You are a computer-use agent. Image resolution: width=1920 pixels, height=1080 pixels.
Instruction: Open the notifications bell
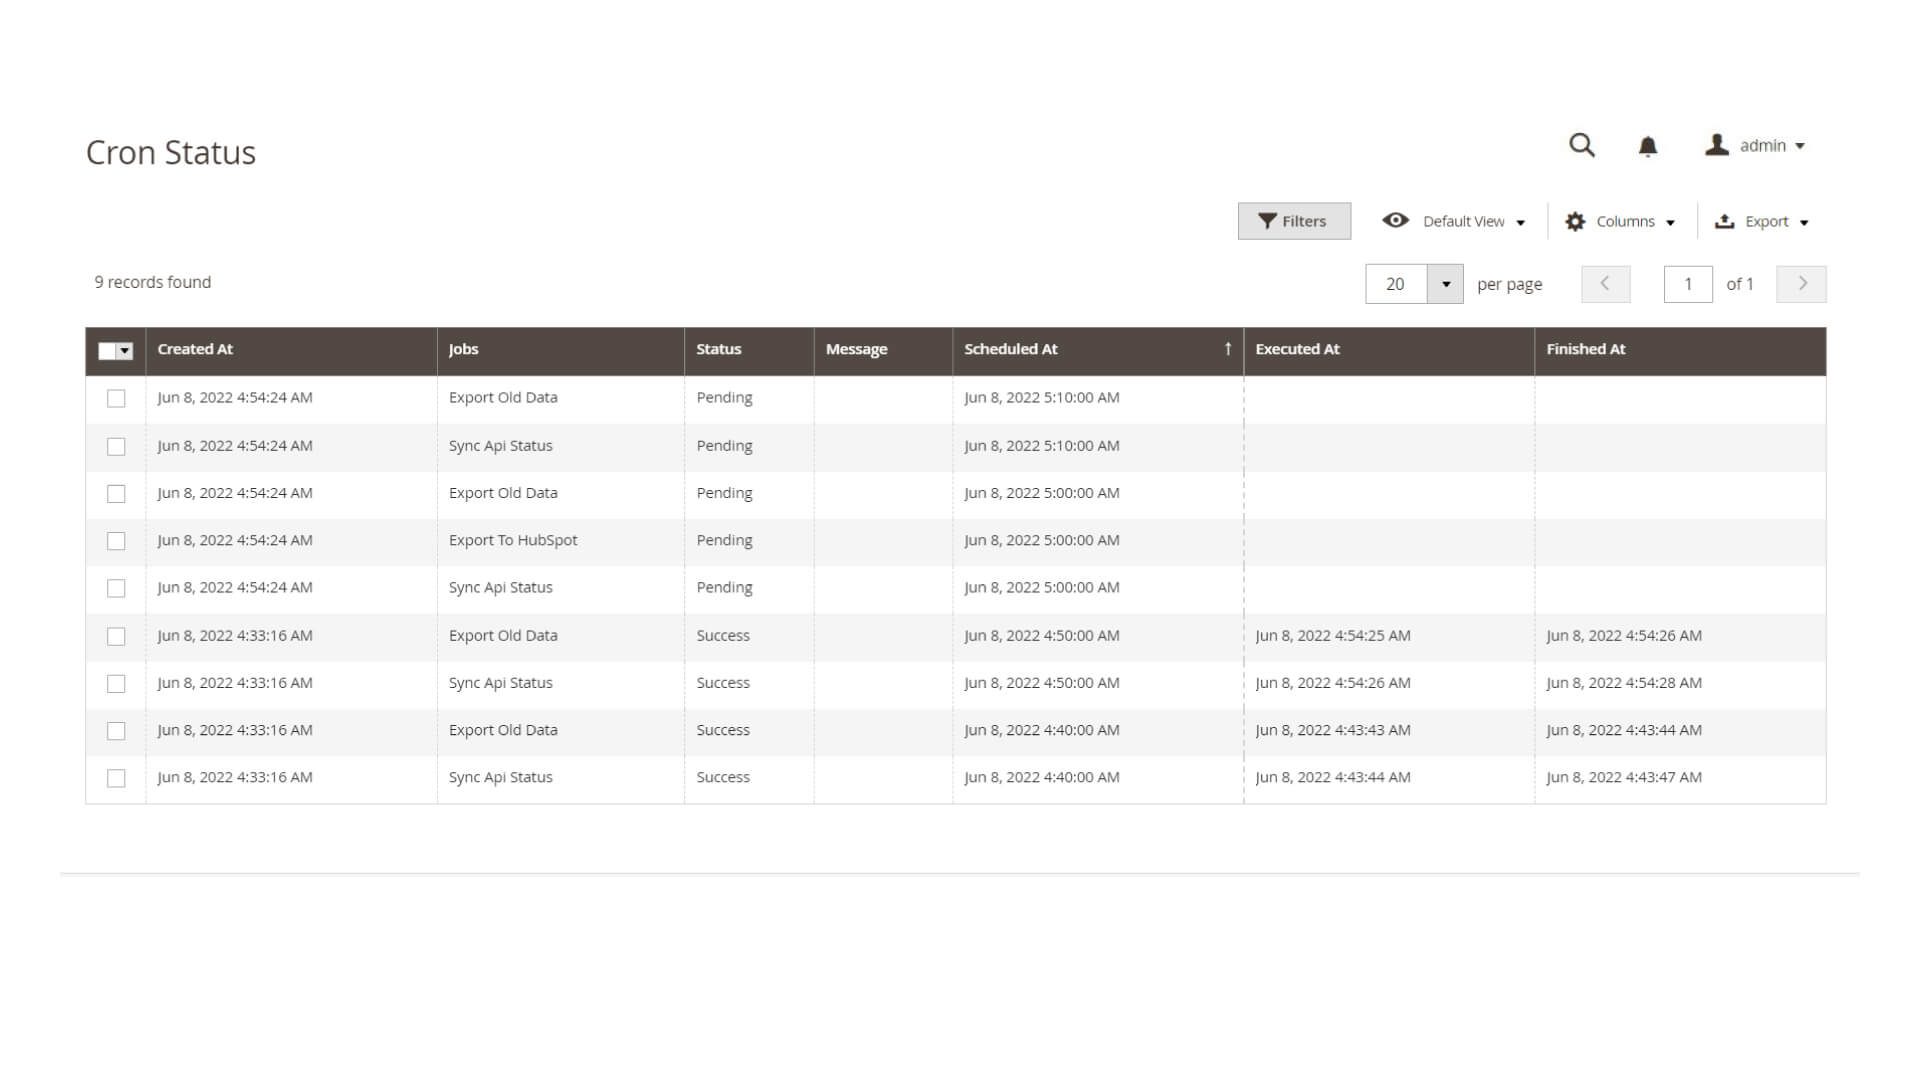point(1647,147)
